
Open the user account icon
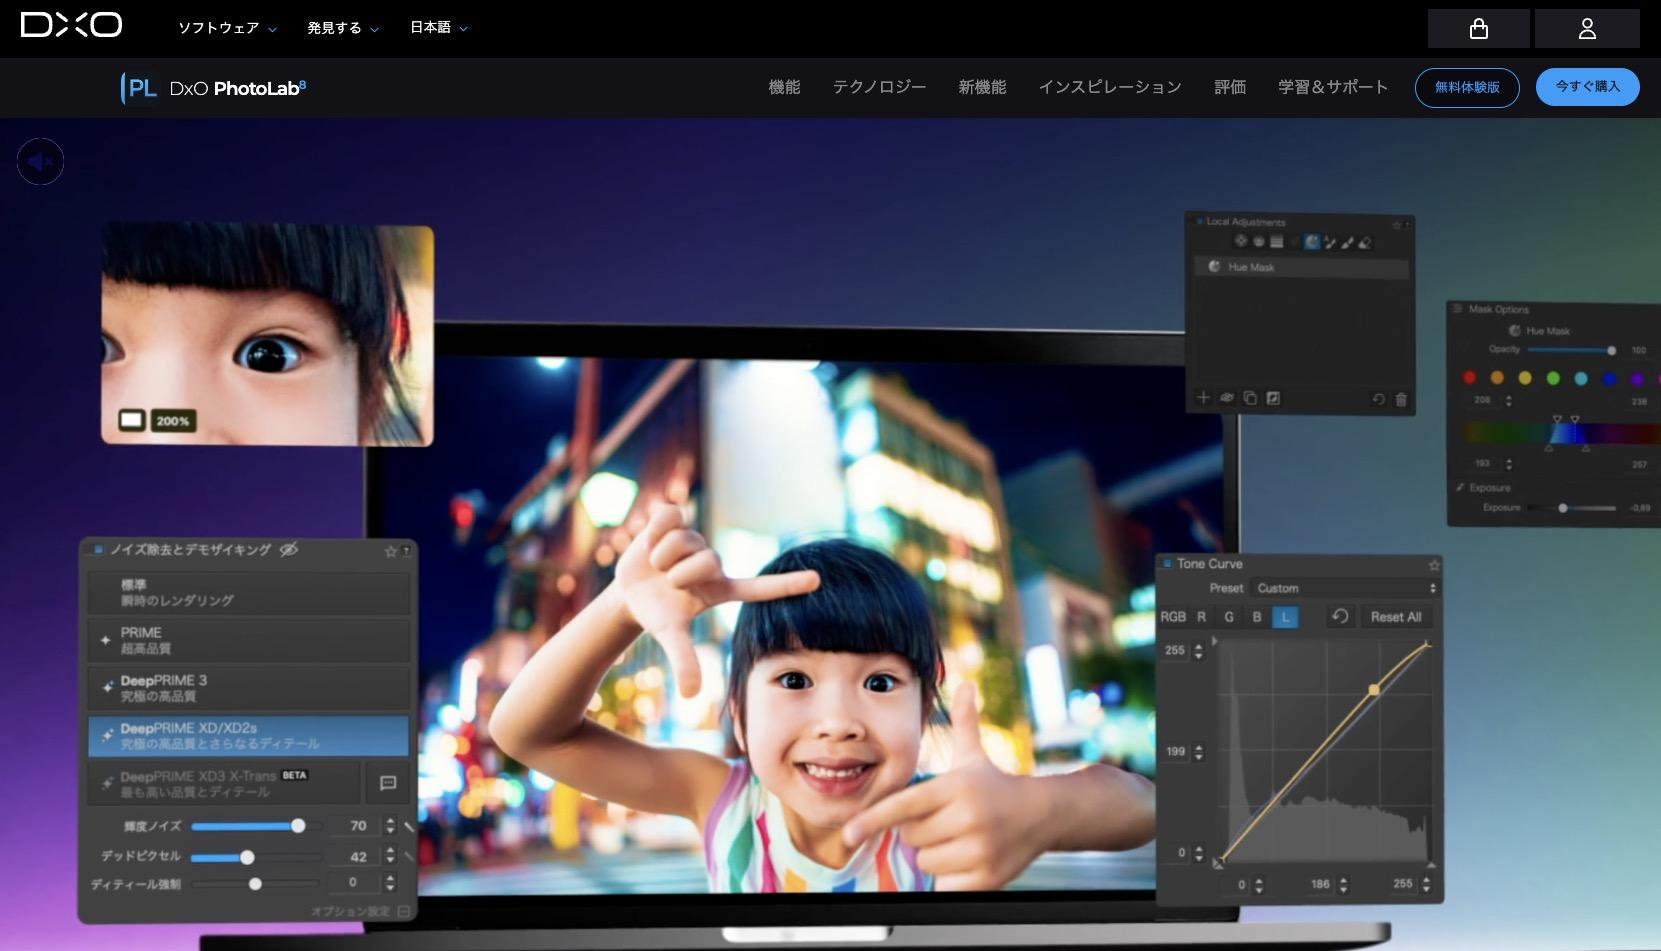[x=1587, y=29]
